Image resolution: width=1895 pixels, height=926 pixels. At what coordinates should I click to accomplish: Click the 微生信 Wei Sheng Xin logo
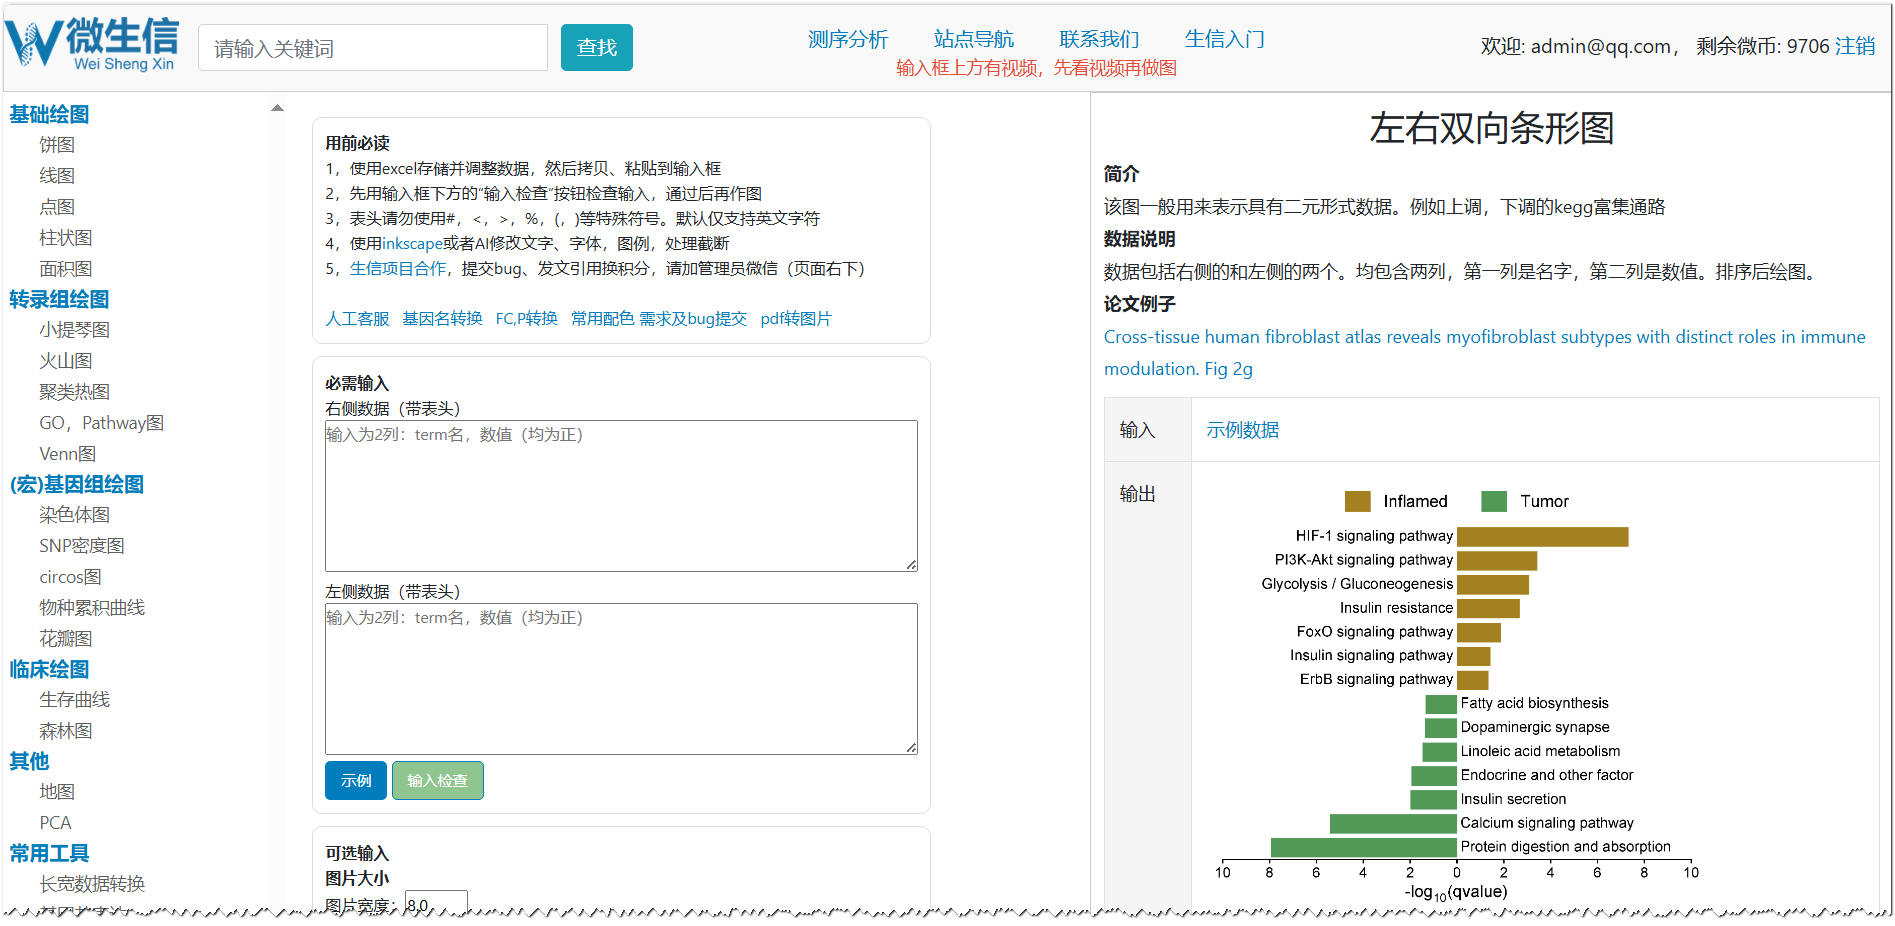(x=92, y=44)
